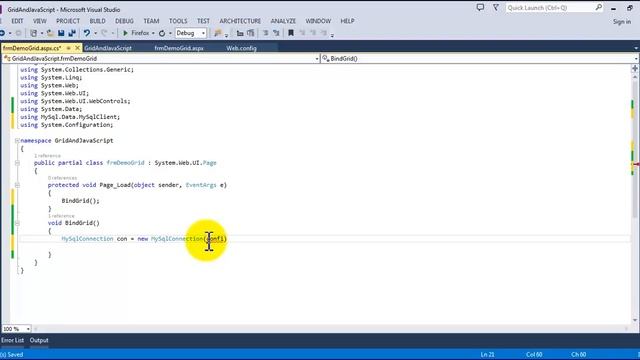The width and height of the screenshot is (640, 360).
Task: Switch to the frmDemoGrid.aspx tab
Action: point(179,48)
